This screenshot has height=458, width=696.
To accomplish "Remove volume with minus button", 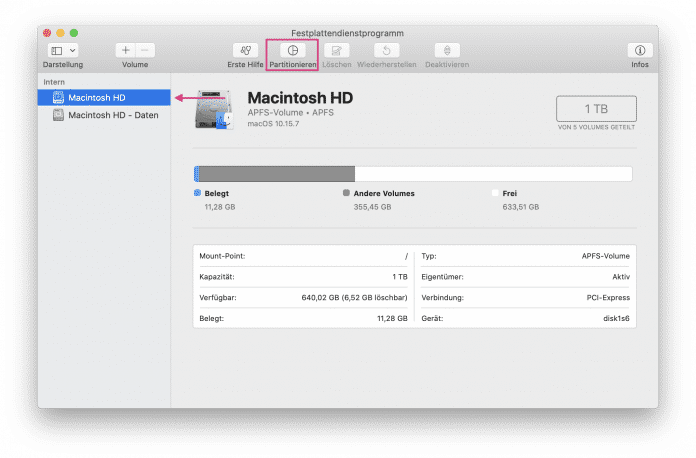I will (146, 50).
